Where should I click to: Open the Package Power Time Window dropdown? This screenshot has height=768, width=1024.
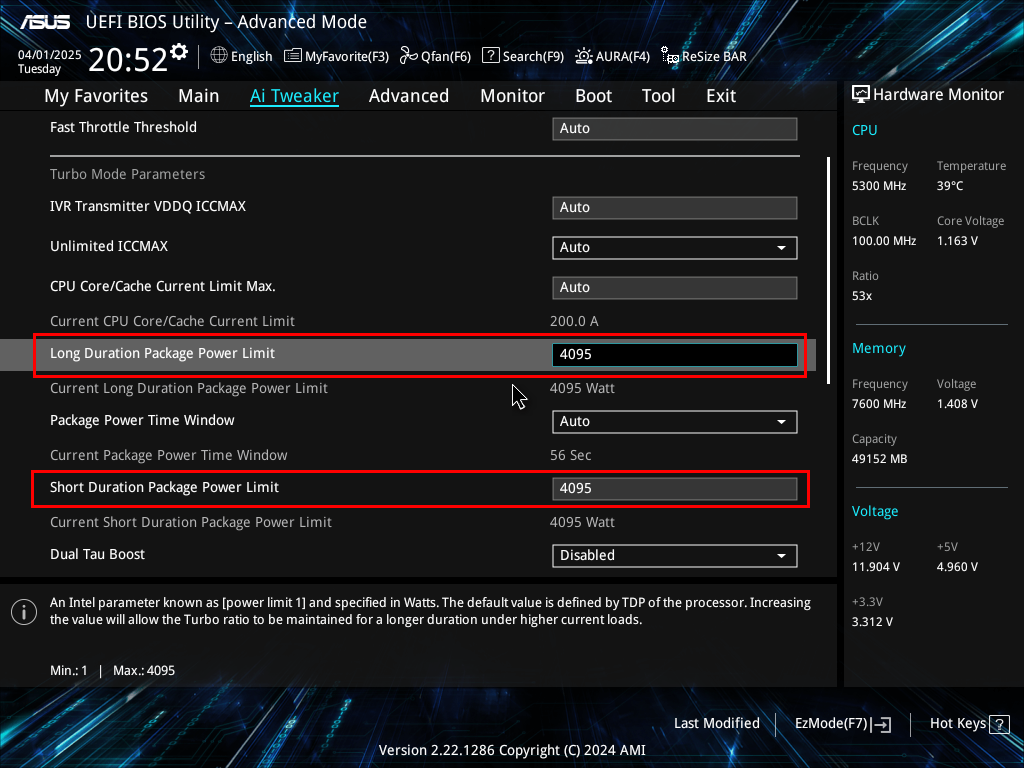(675, 422)
